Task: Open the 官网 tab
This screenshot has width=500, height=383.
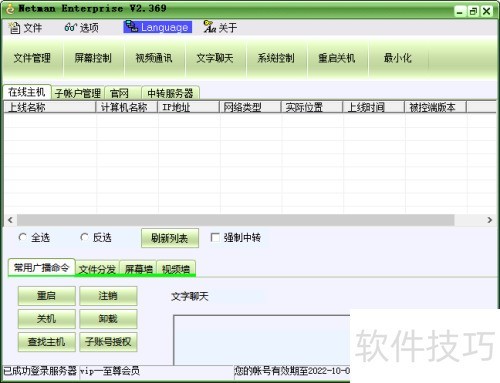Action: (x=123, y=93)
